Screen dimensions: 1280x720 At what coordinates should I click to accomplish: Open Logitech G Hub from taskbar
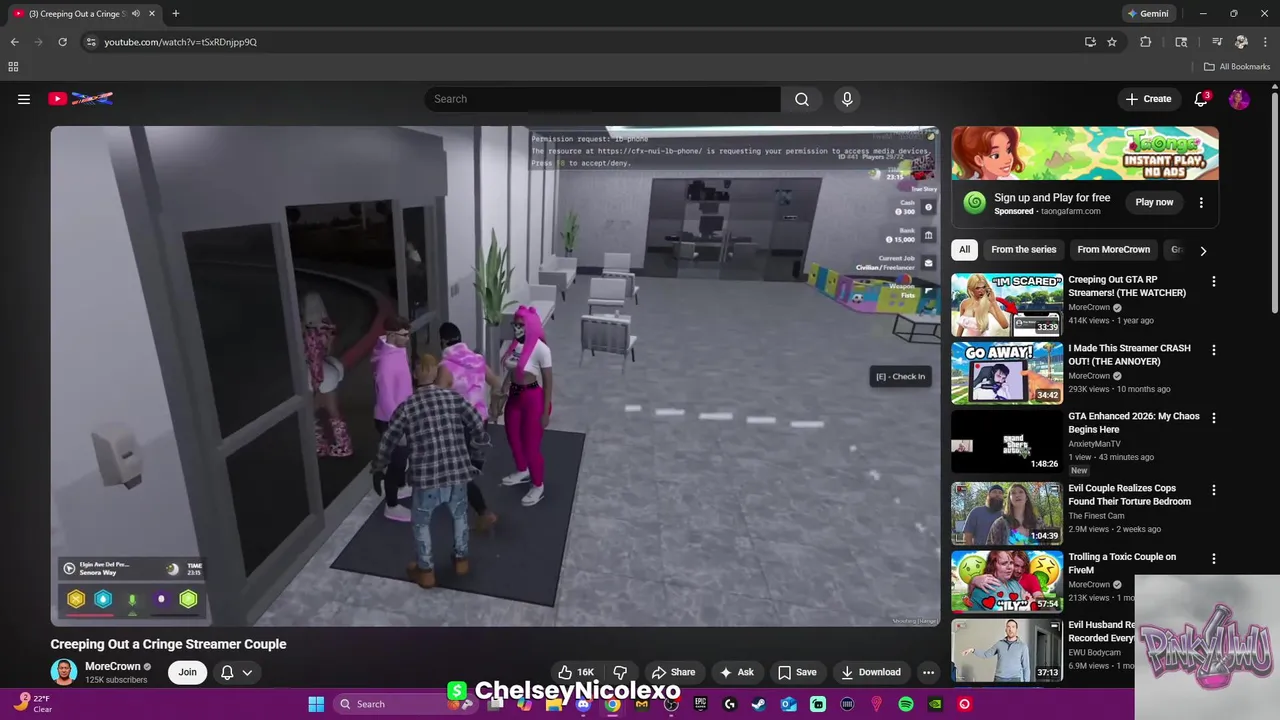click(729, 704)
